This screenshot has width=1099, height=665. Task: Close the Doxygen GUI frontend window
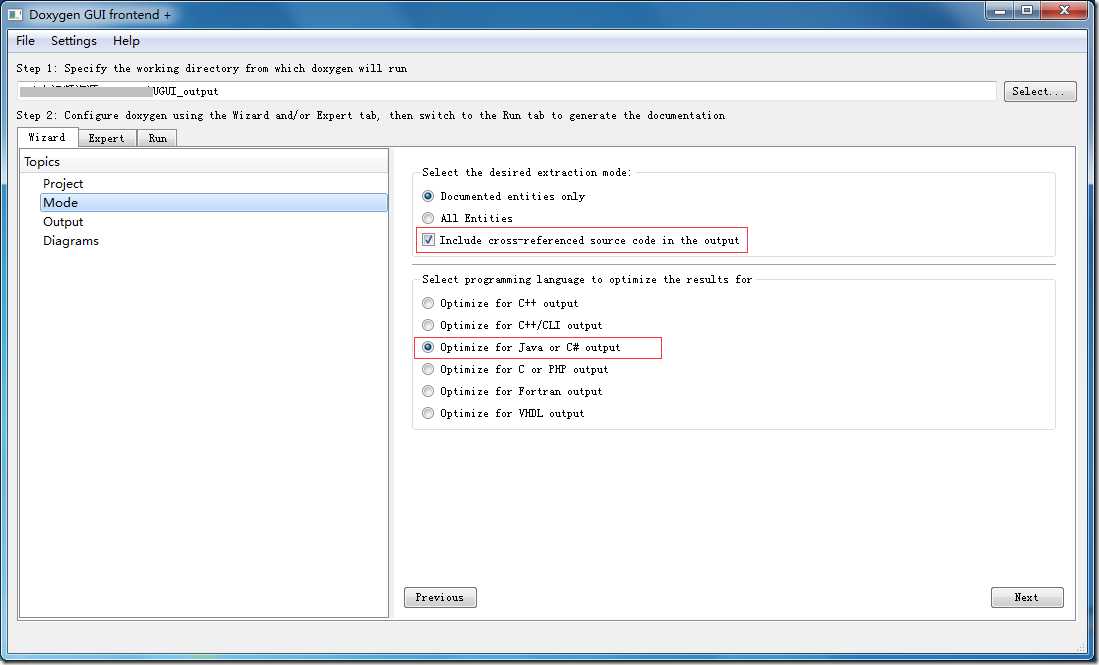pyautogui.click(x=1064, y=11)
